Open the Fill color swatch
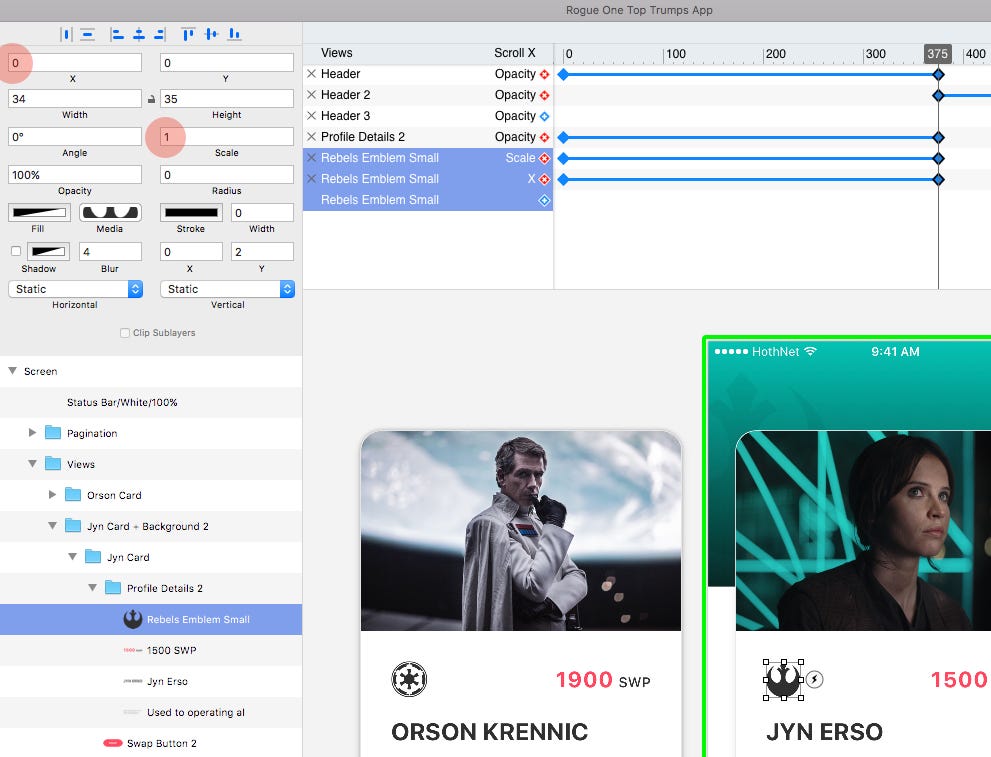The width and height of the screenshot is (991, 757). click(39, 213)
